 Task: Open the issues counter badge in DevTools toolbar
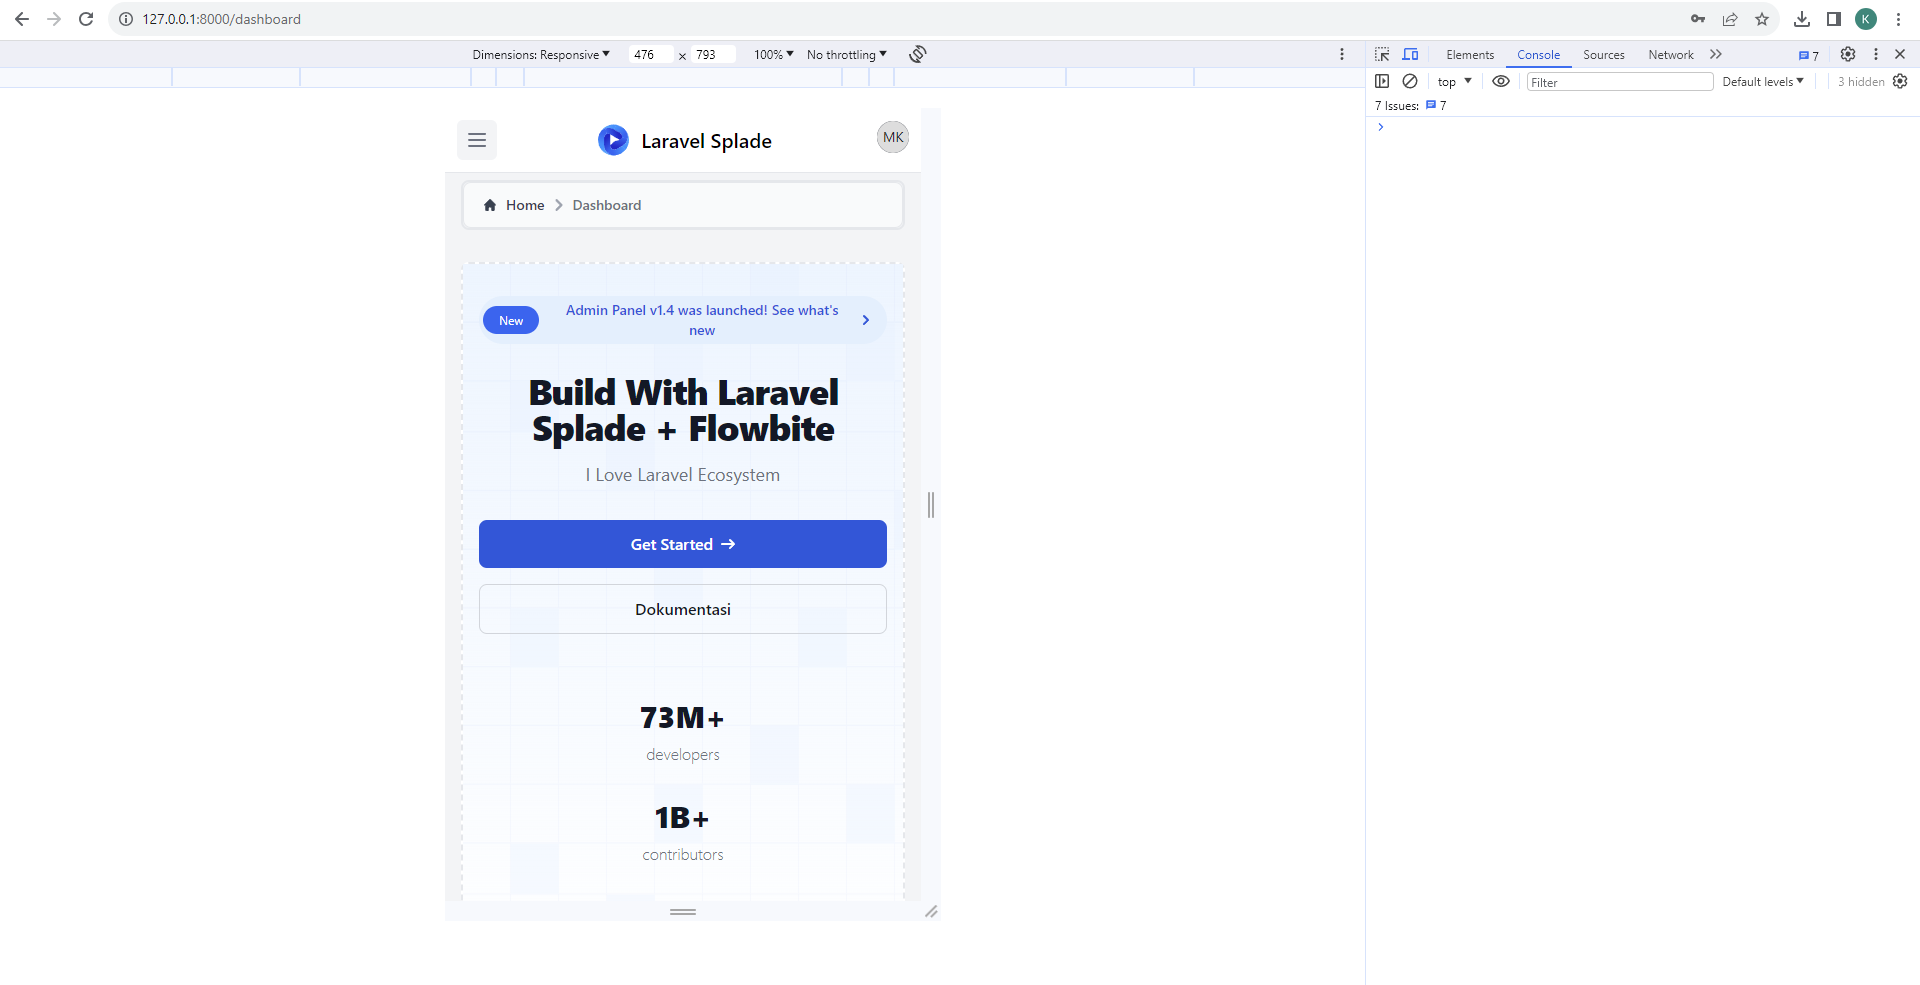point(1809,55)
